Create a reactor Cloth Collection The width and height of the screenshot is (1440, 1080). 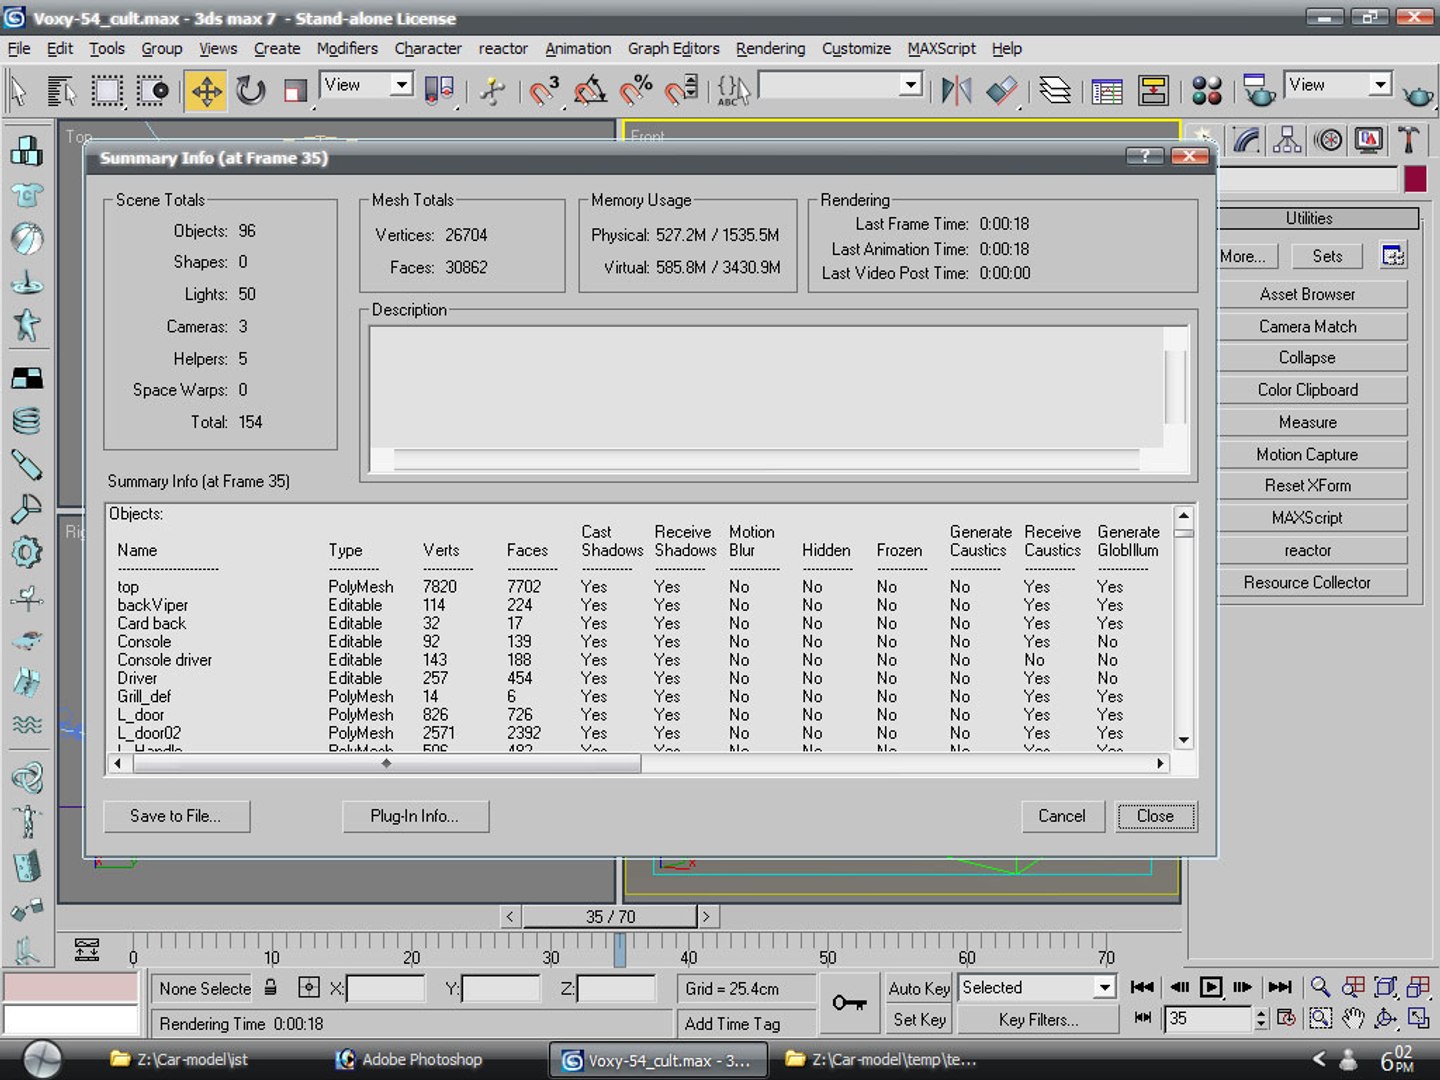tap(26, 195)
